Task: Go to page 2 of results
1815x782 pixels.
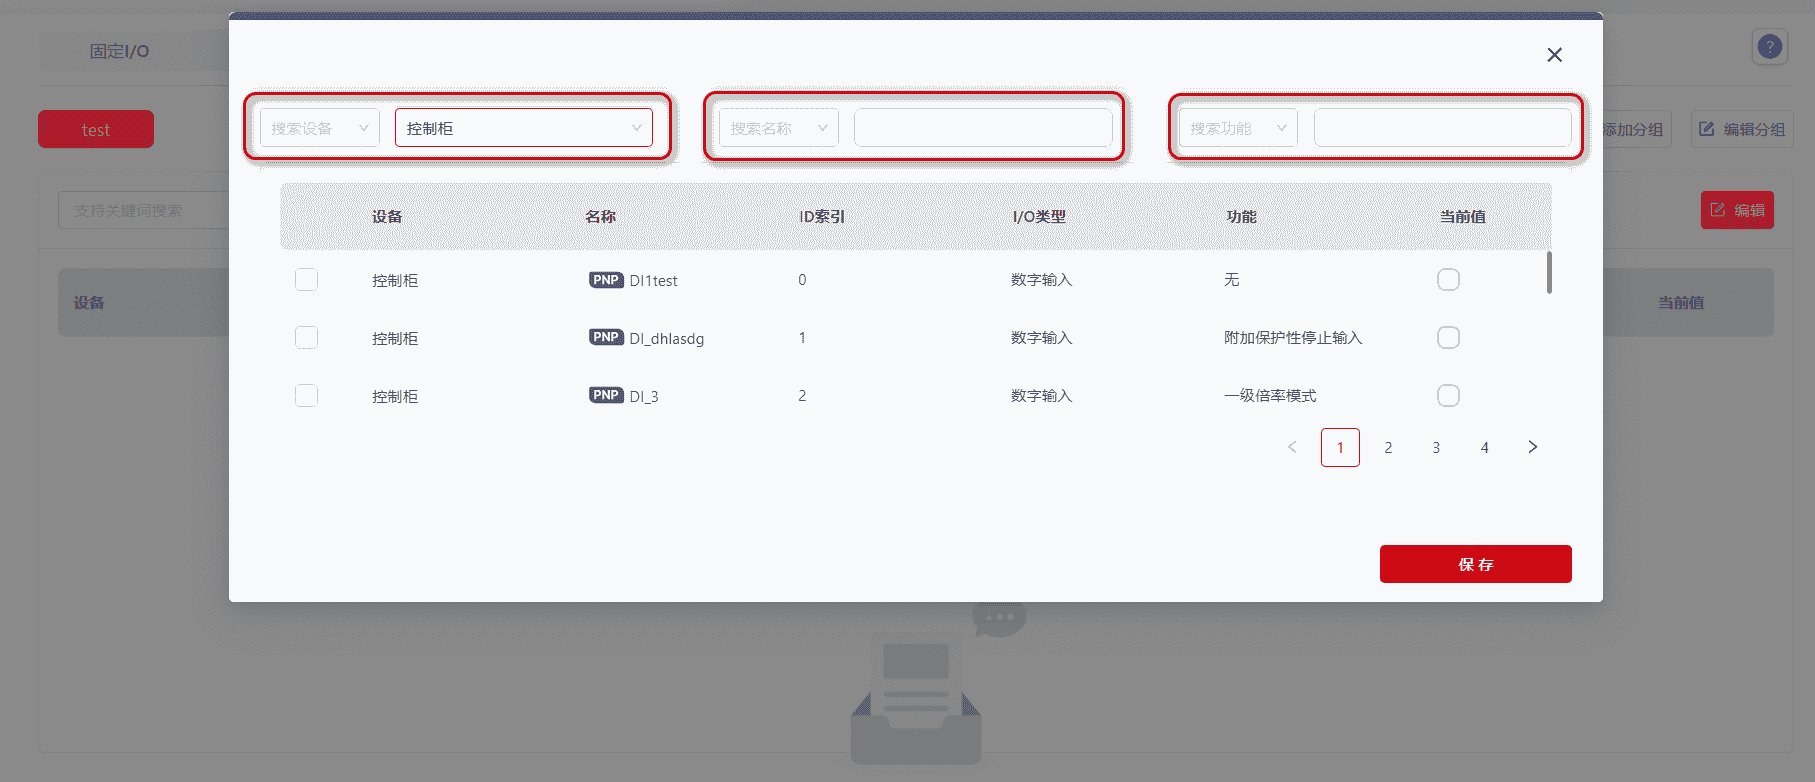Action: click(x=1388, y=447)
